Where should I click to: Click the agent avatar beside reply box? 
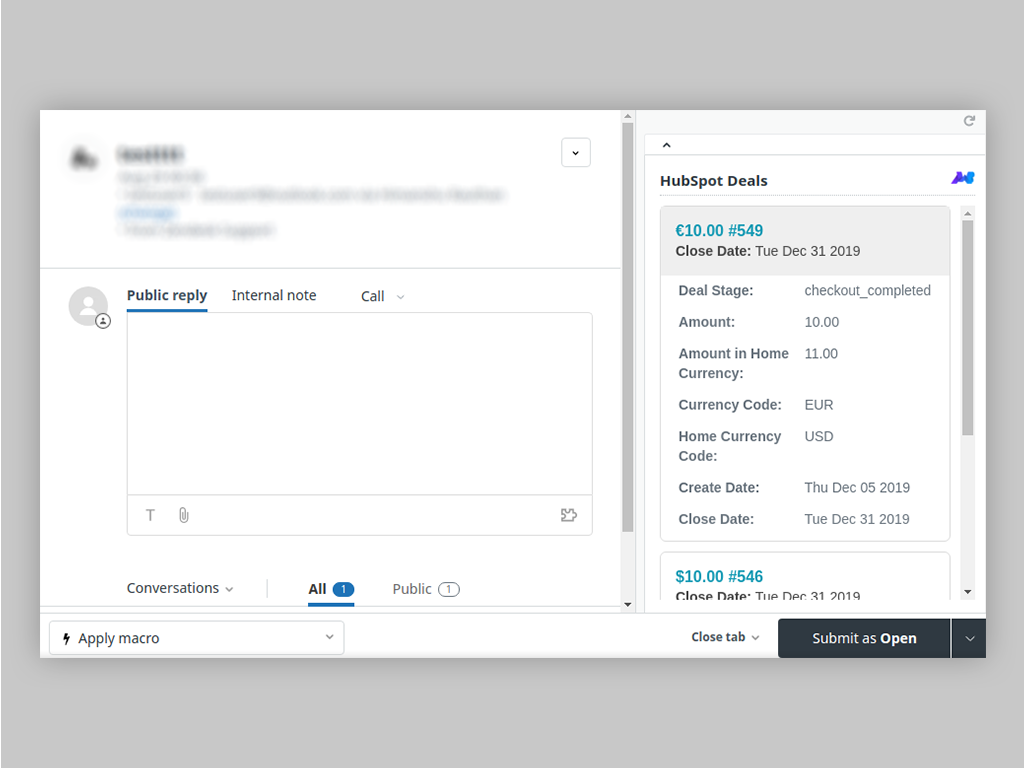[x=88, y=307]
